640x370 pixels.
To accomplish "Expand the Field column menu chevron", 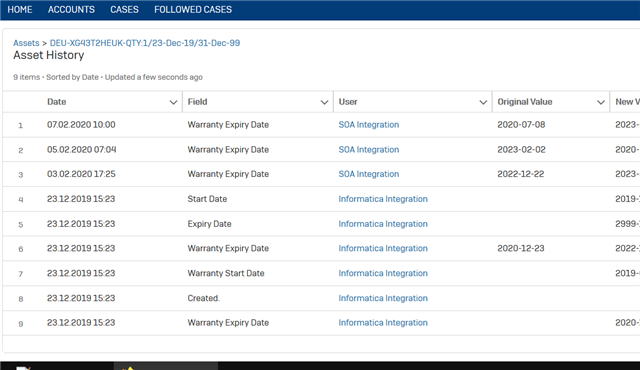I will (324, 102).
